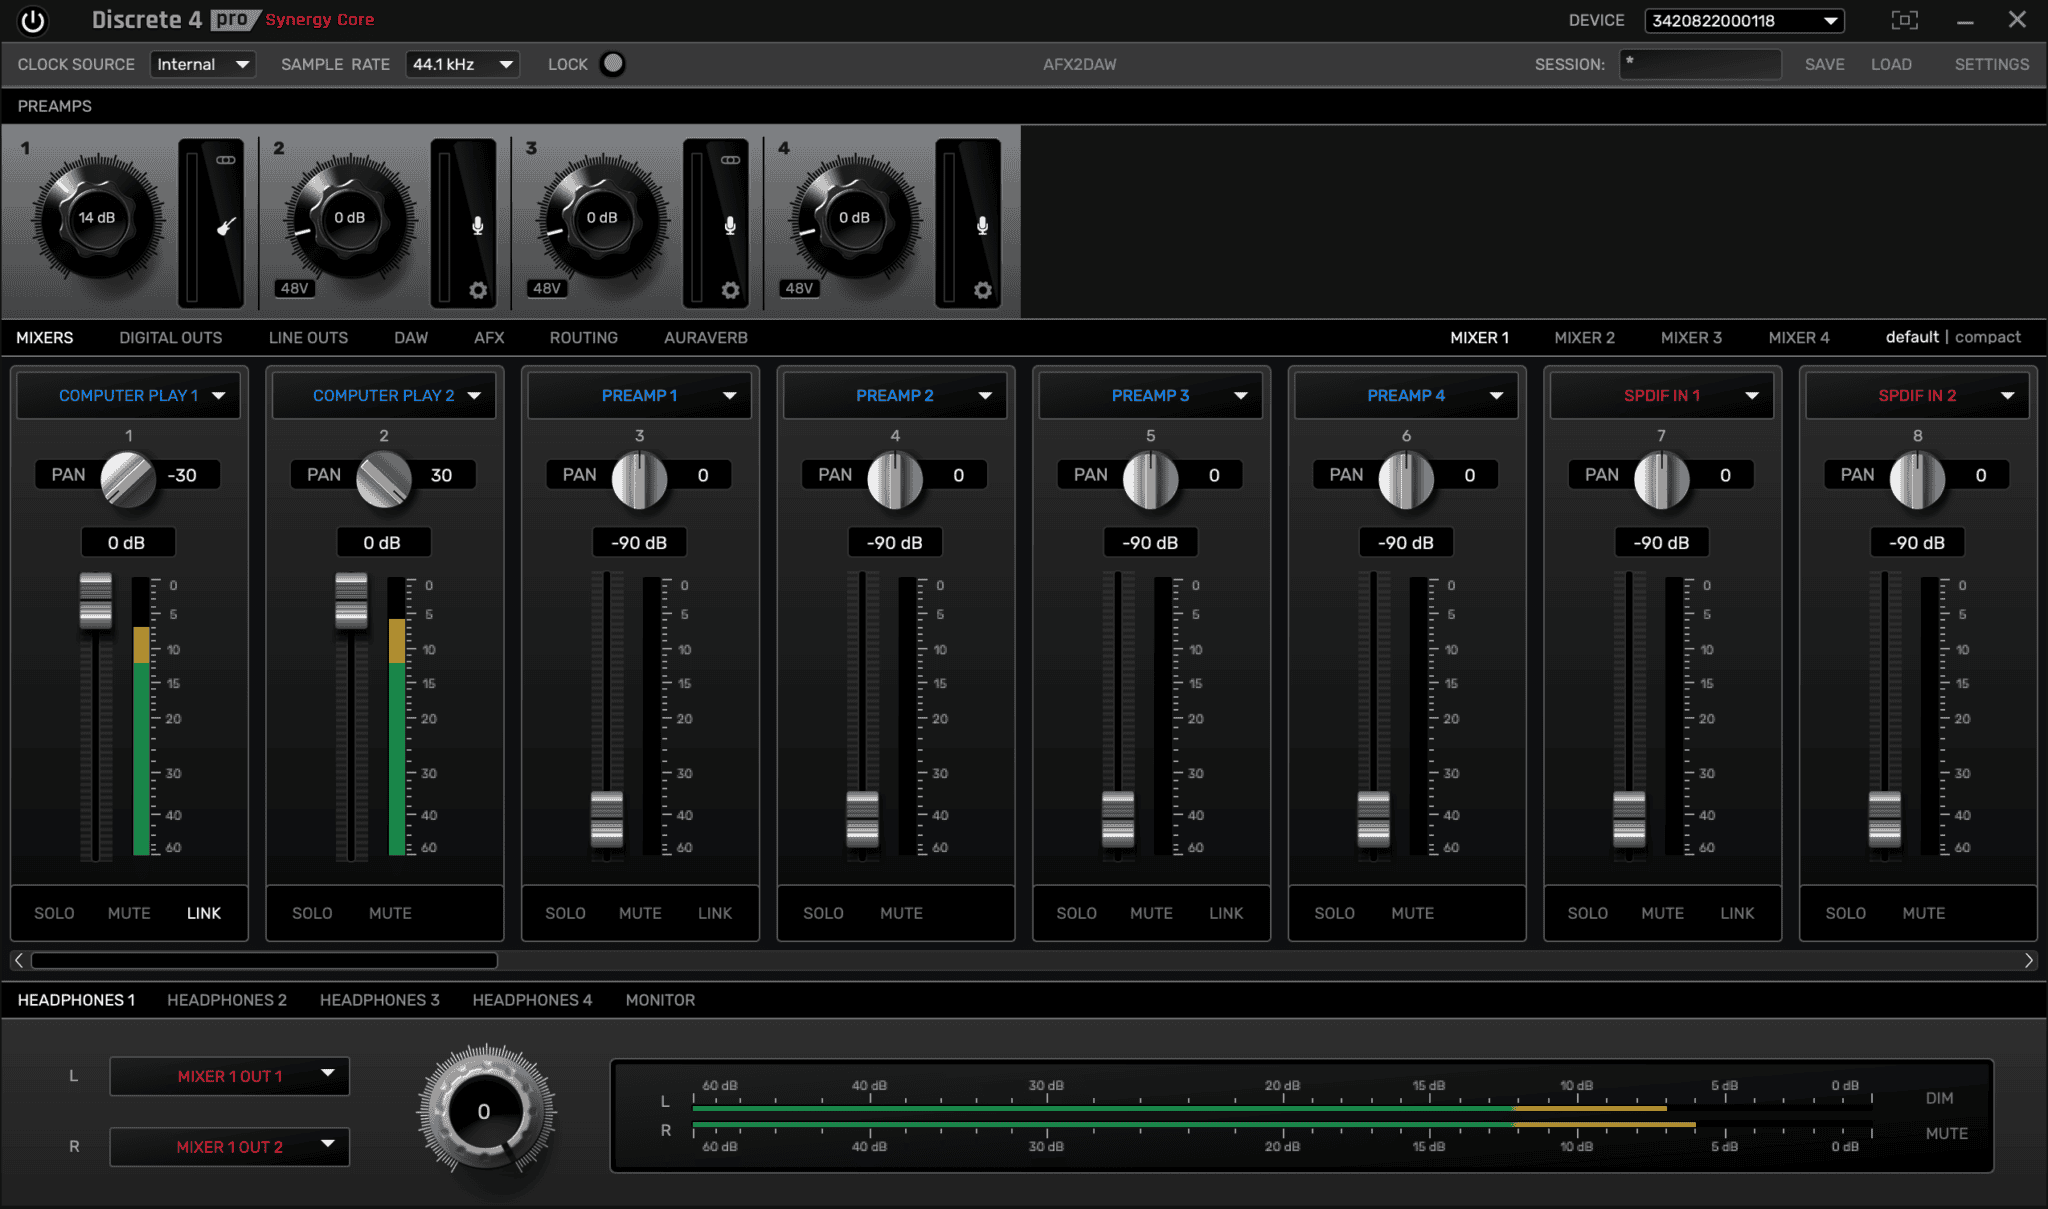
Task: Open preamp 4 settings gear icon
Action: (x=982, y=290)
